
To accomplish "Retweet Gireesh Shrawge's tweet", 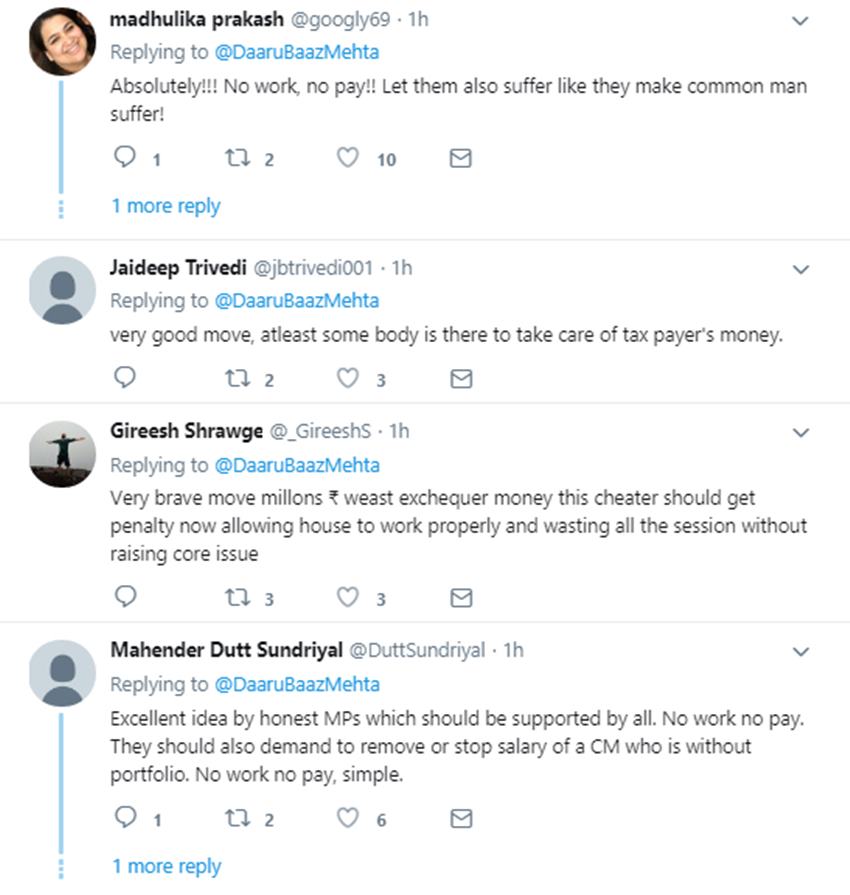I will pyautogui.click(x=238, y=598).
